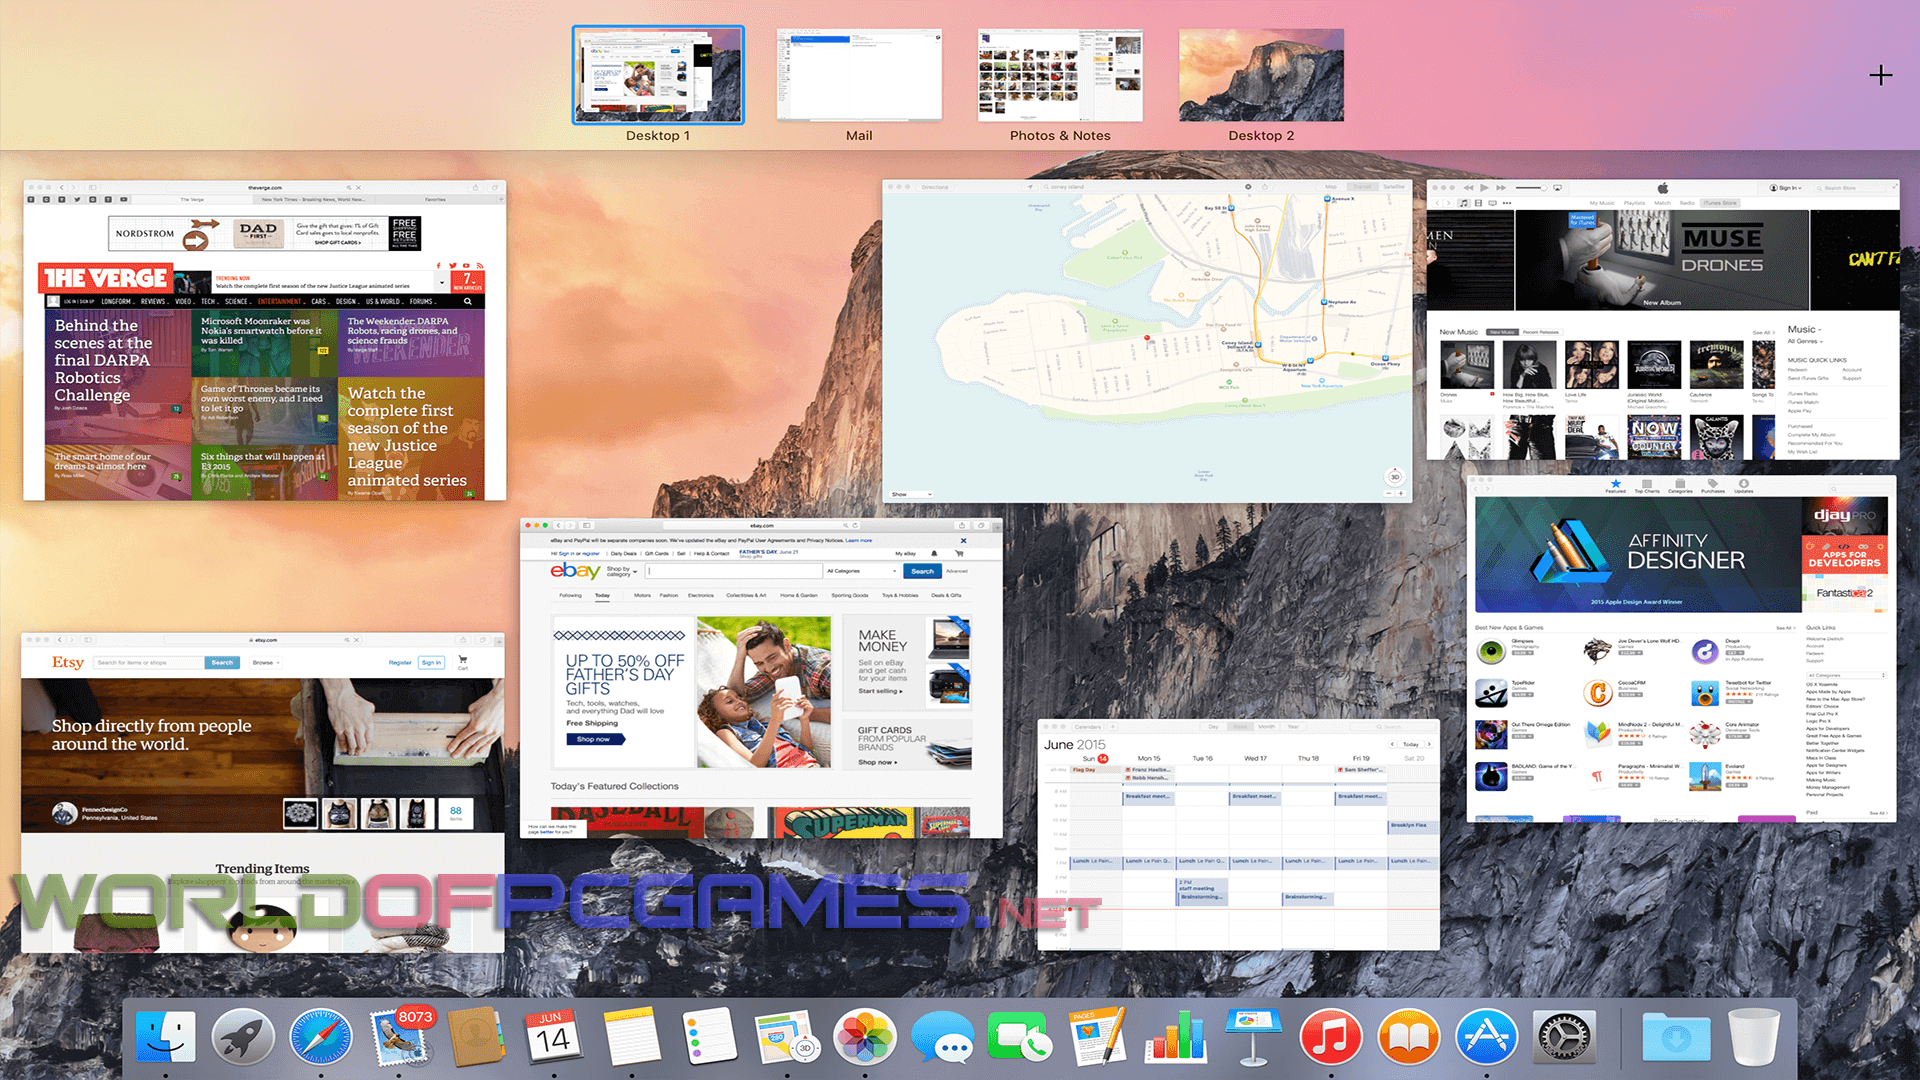Switch to Photos & Notes space
This screenshot has width=1920, height=1080.
tap(1060, 77)
